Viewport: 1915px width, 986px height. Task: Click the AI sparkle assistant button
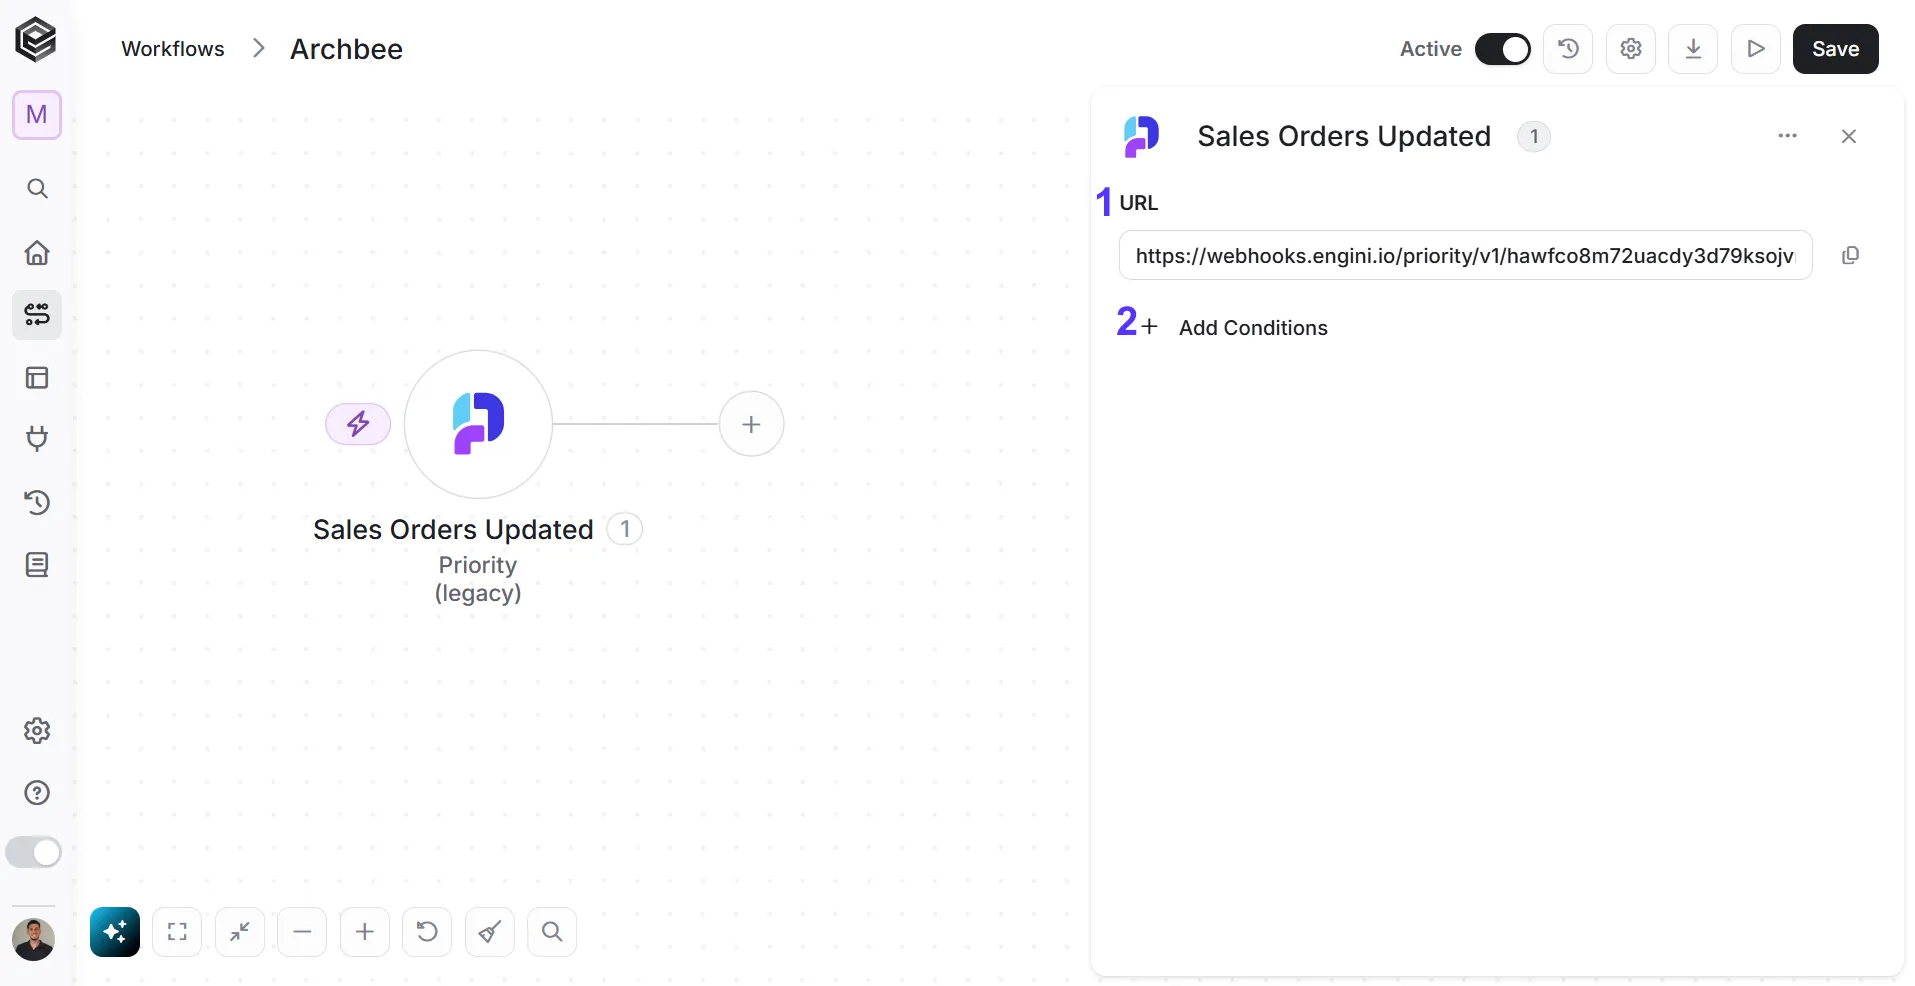pyautogui.click(x=115, y=932)
